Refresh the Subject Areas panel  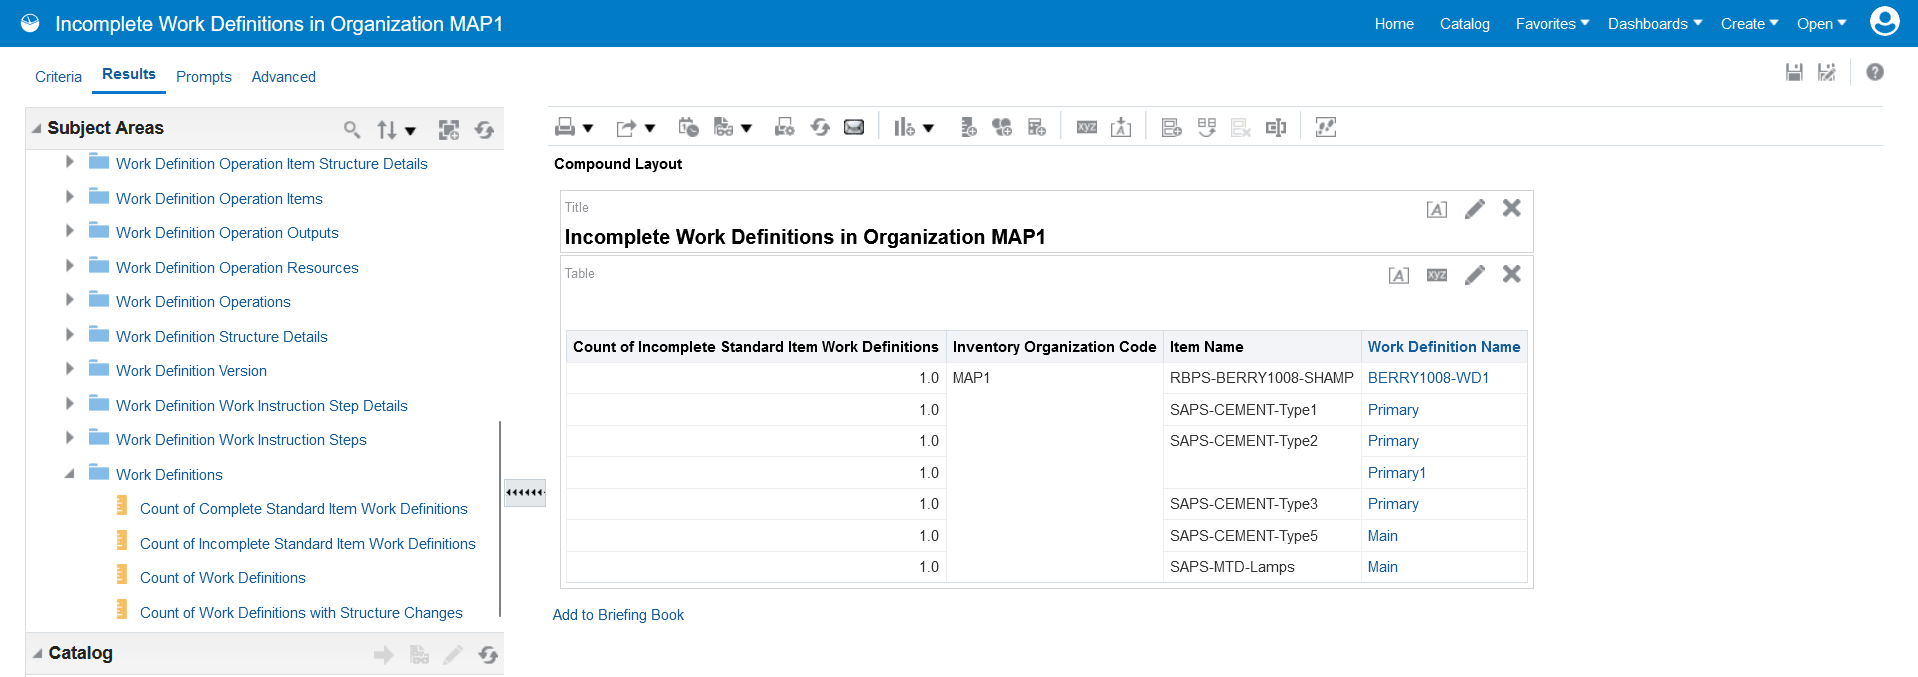pyautogui.click(x=485, y=129)
